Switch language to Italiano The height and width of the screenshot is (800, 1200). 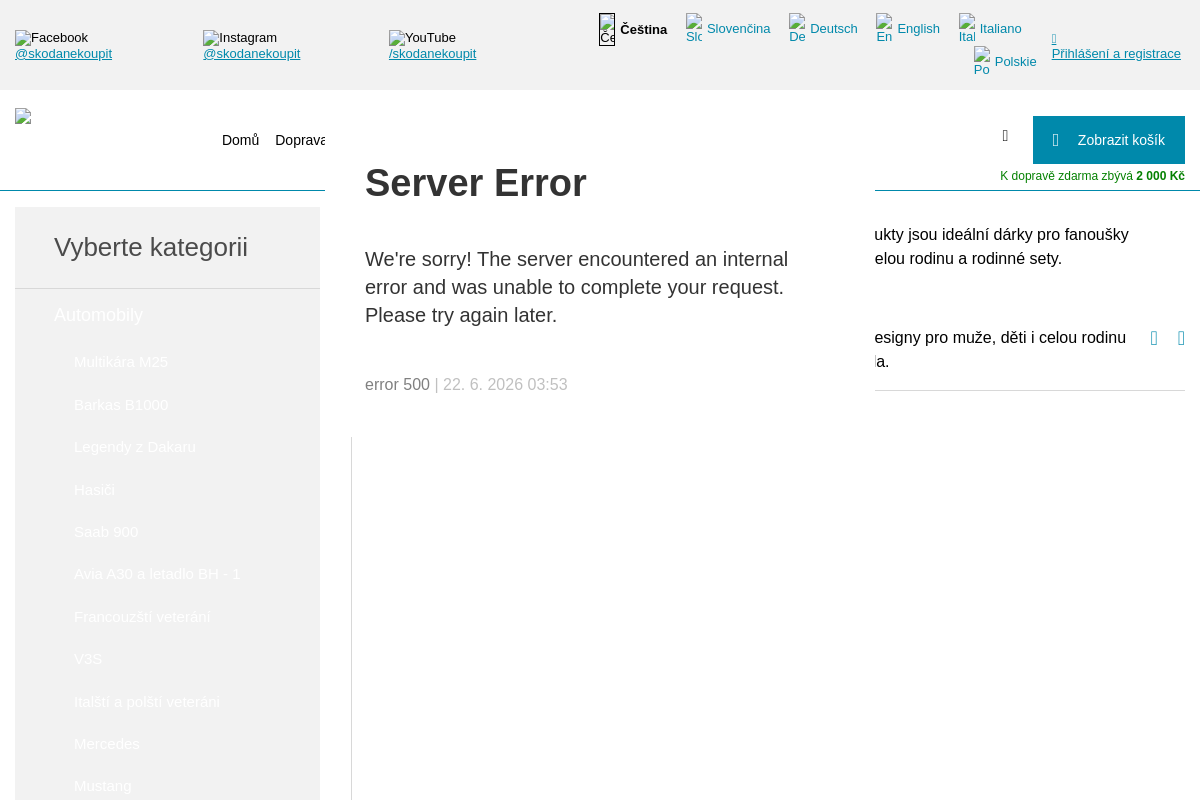pyautogui.click(x=1000, y=29)
